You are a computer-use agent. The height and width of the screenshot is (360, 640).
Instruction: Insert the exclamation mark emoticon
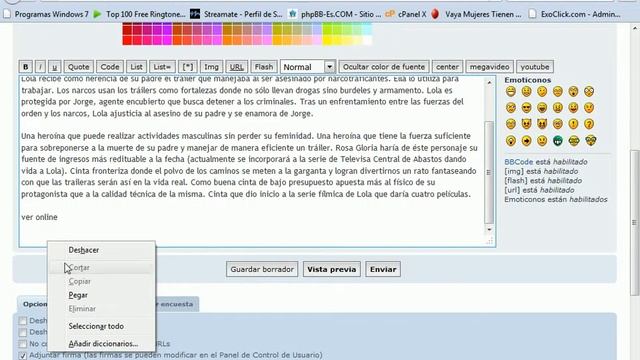click(x=573, y=124)
